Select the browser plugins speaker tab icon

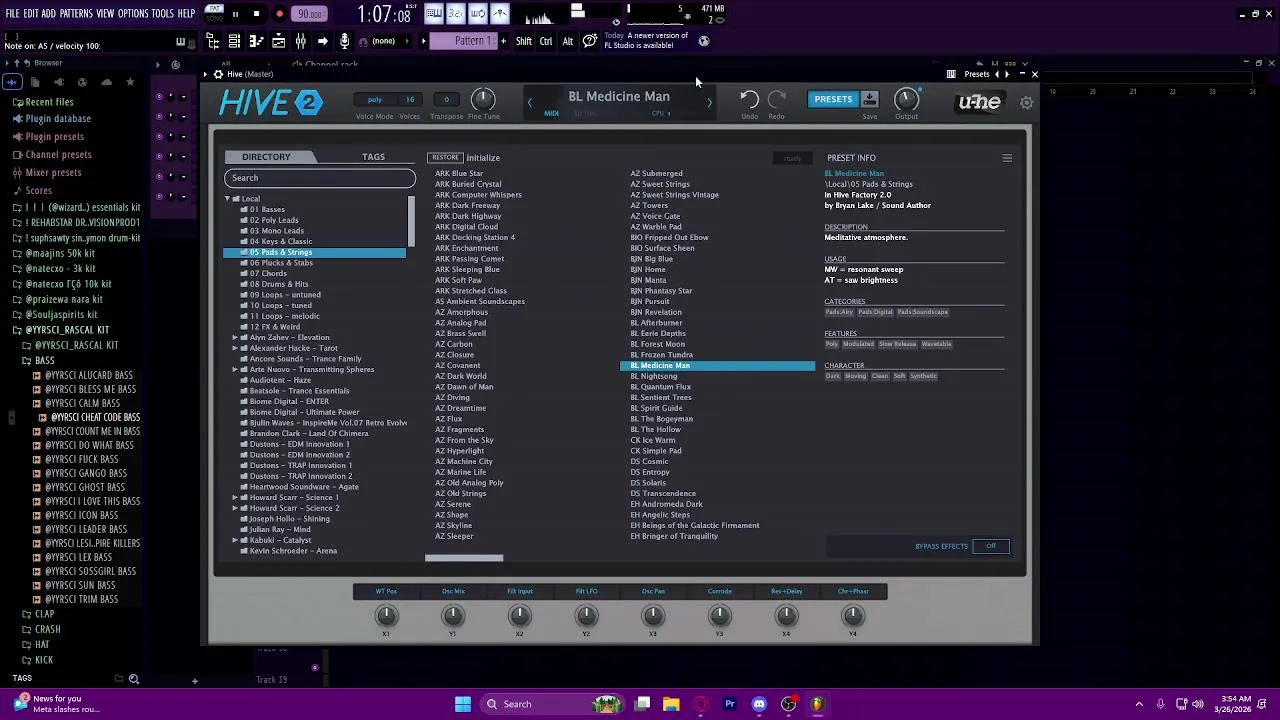tap(59, 82)
